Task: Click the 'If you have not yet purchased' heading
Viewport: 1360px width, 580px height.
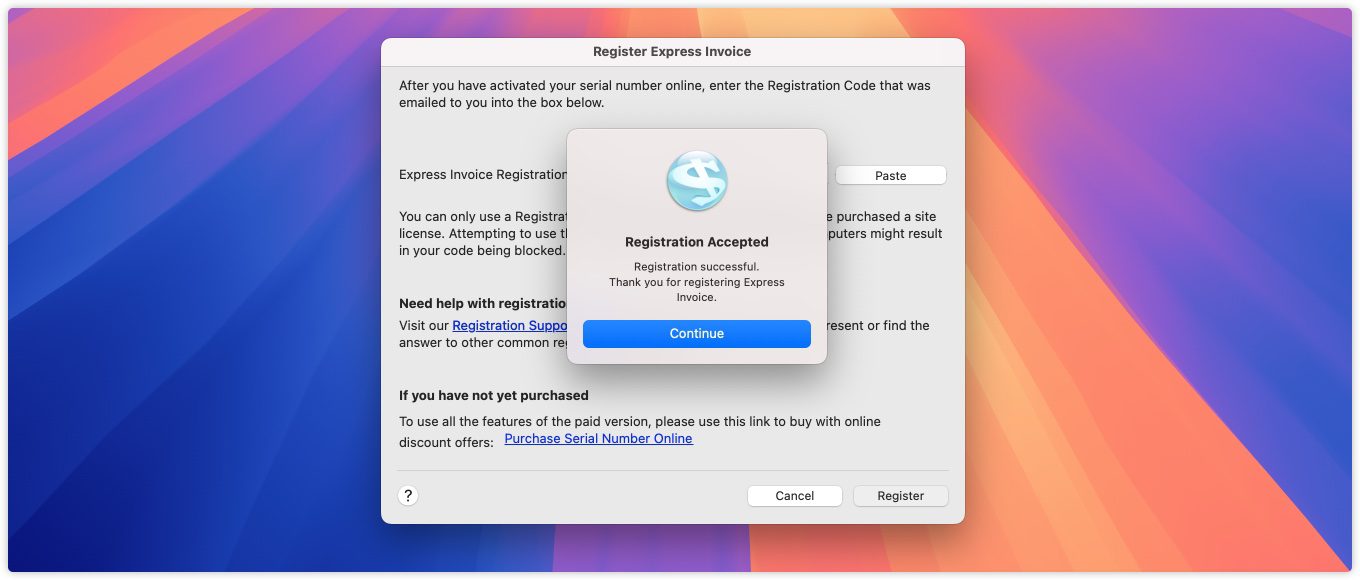Action: point(494,396)
